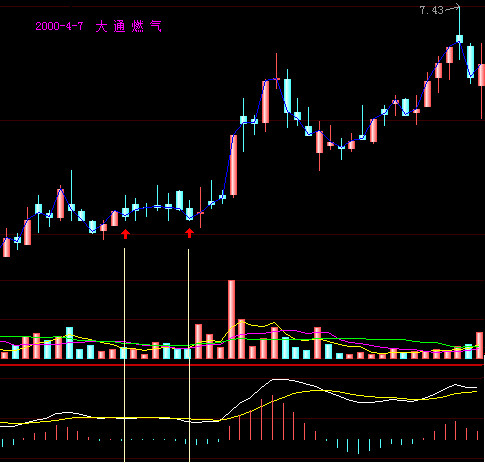Click the tallest red MACD histogram bar
This screenshot has height=463, width=485.
tap(272, 418)
